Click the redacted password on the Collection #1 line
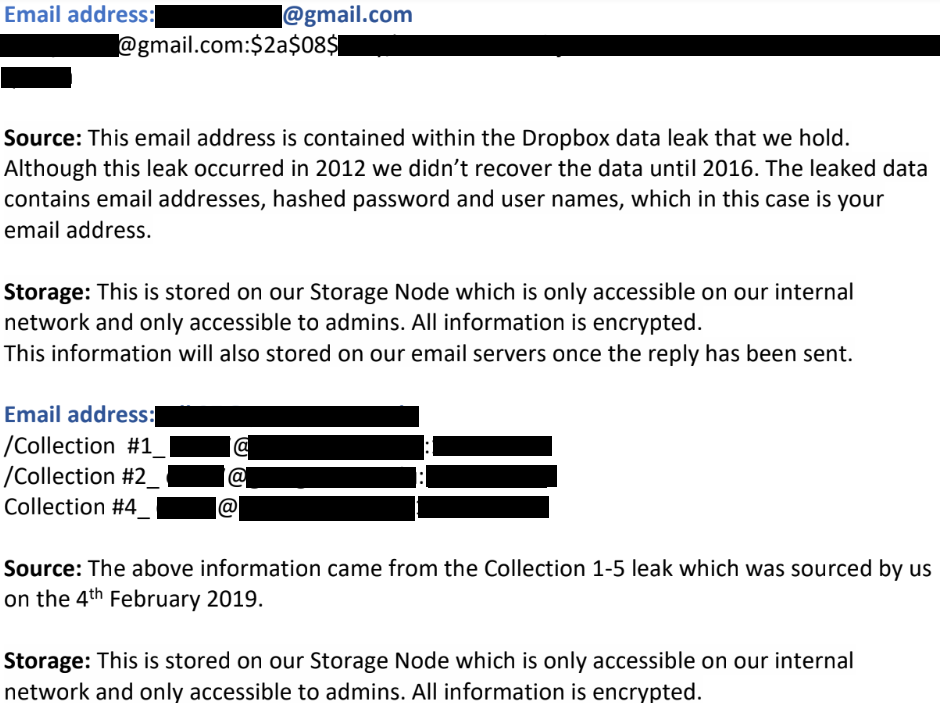Screen dimensions: 940x703 (x=493, y=446)
